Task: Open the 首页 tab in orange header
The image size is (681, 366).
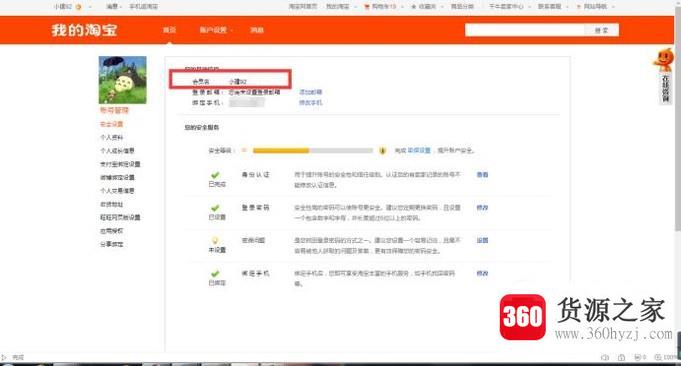Action: (169, 30)
